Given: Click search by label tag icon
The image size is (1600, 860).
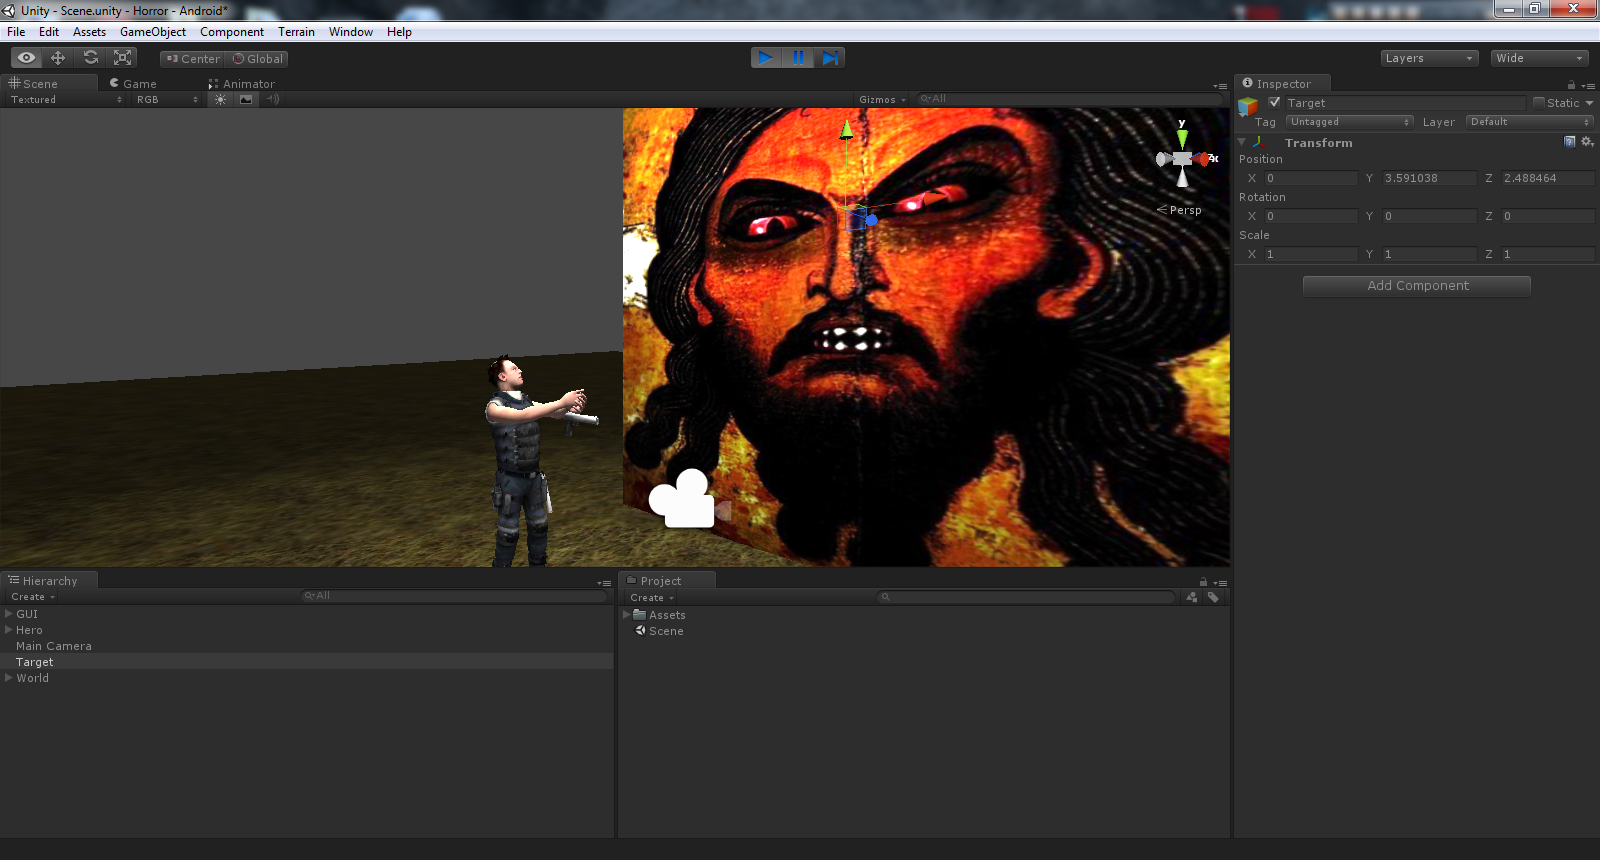Looking at the screenshot, I should tap(1213, 597).
